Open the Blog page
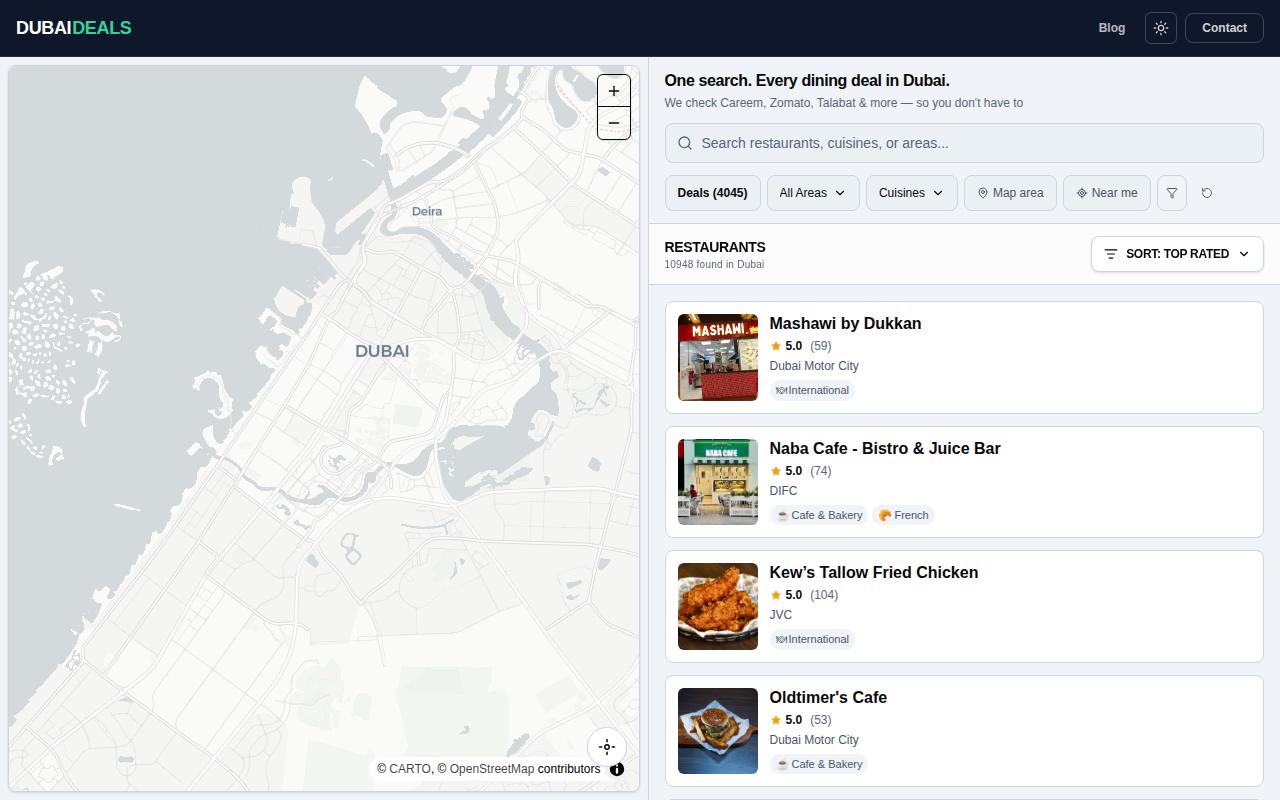This screenshot has width=1280, height=800. pos(1112,28)
